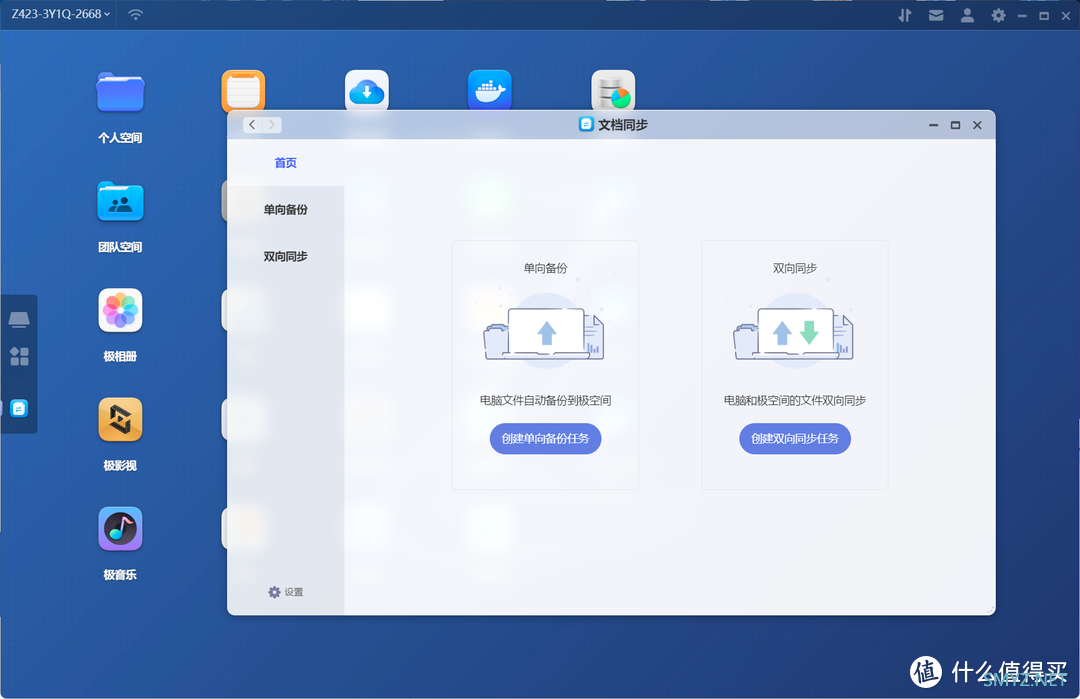
Task: Click the transfer arrows icon in top bar
Action: [x=904, y=15]
